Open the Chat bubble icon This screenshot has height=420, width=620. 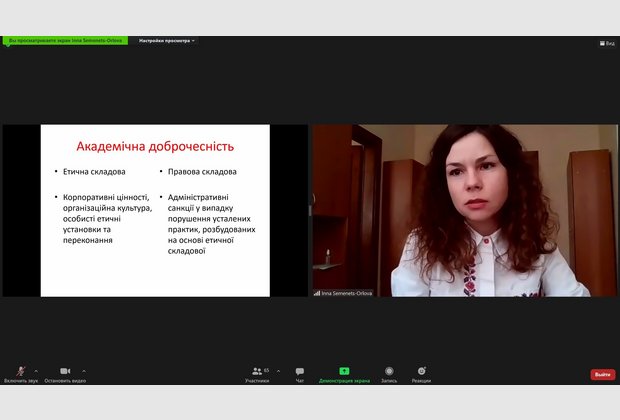(300, 371)
